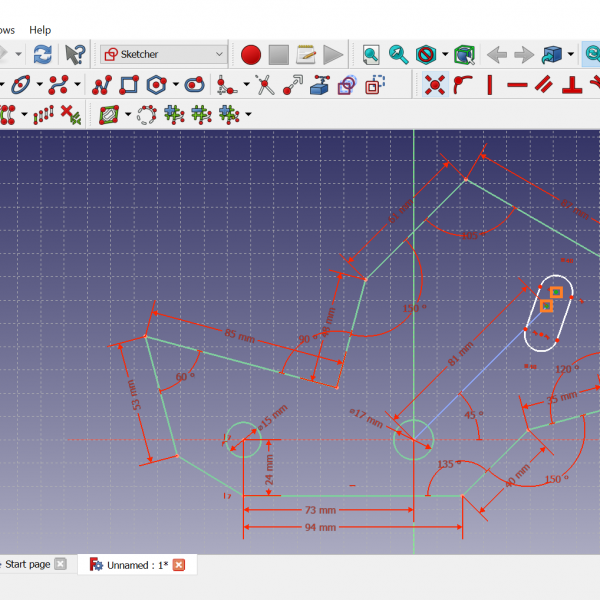
Task: Close the Unnamed : 1* tab
Action: coord(179,565)
